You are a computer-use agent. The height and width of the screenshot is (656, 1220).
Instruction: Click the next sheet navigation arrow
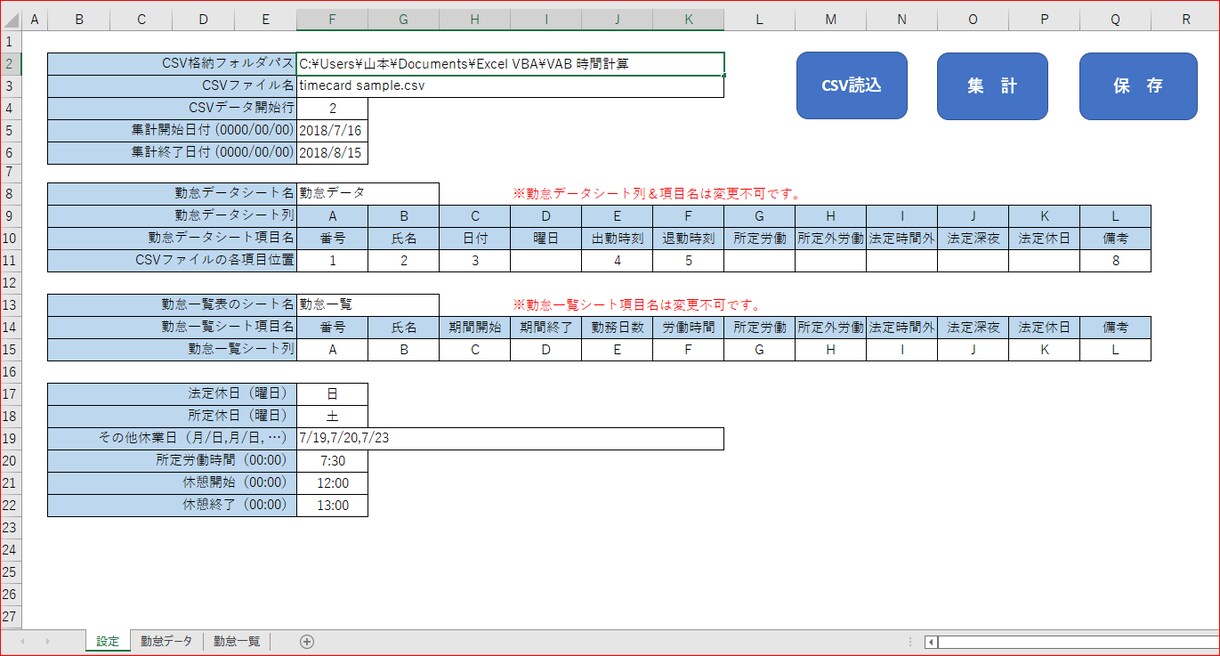tap(47, 641)
